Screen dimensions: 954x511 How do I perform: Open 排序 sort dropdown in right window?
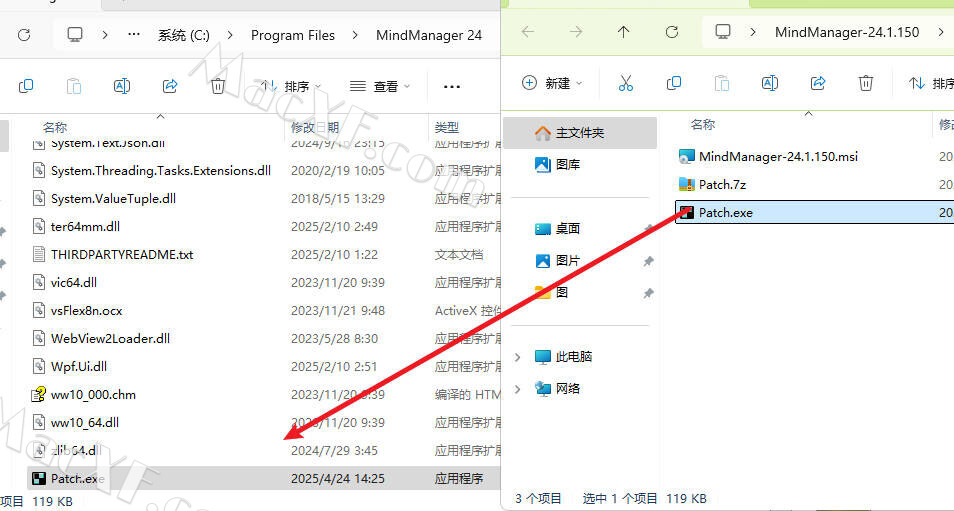click(931, 83)
